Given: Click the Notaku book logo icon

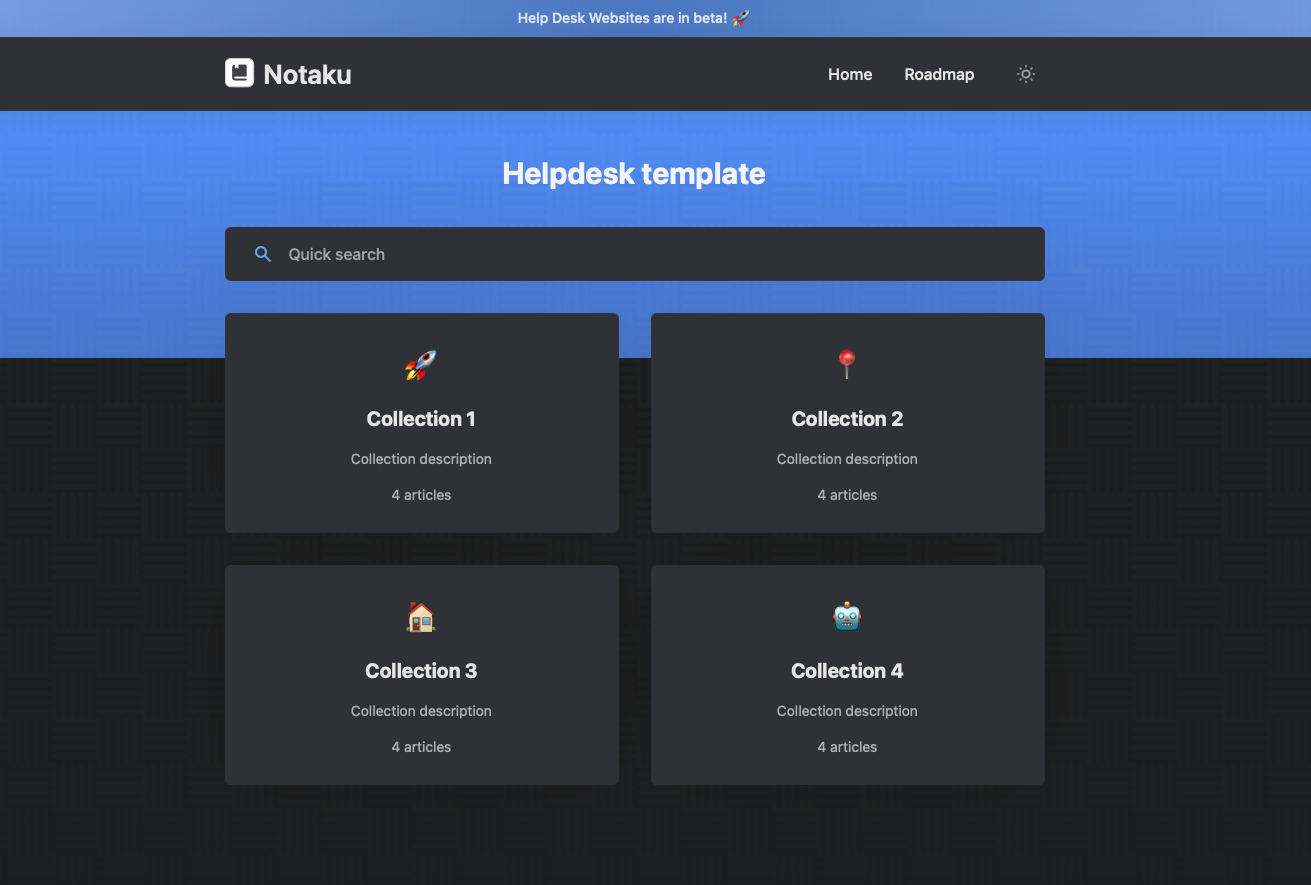Looking at the screenshot, I should click(239, 72).
